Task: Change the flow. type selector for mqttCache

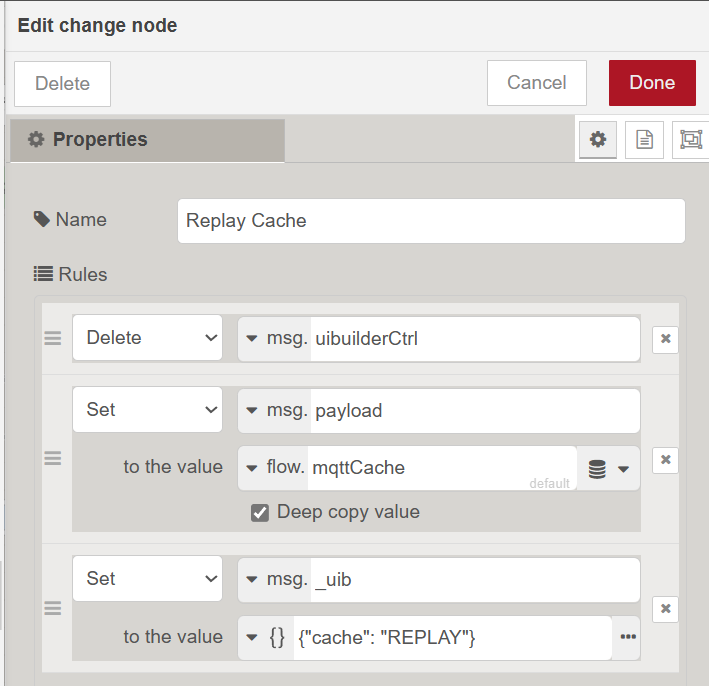Action: click(275, 468)
